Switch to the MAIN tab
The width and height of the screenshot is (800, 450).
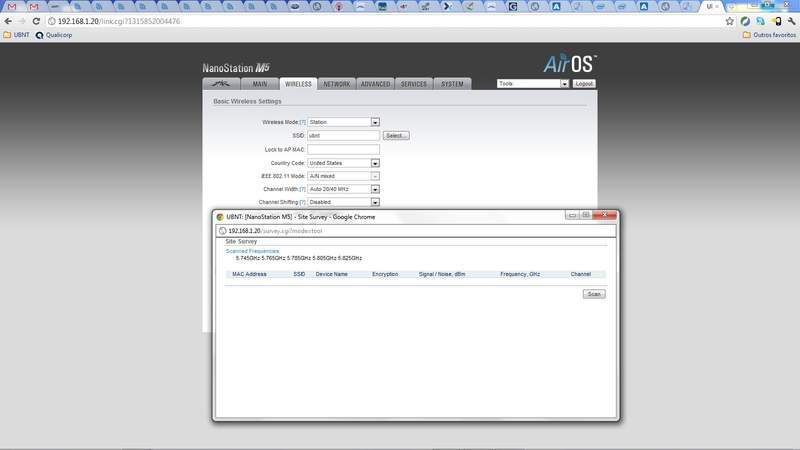coord(260,84)
